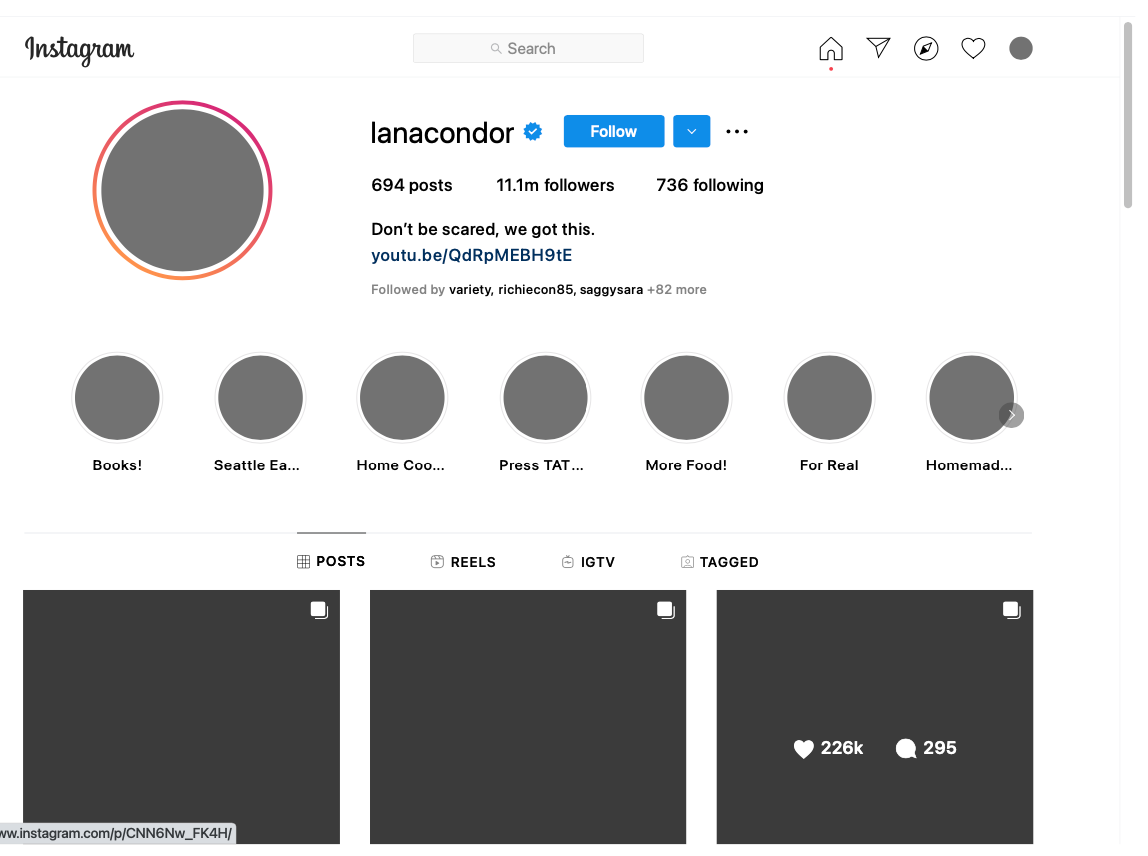Viewport: 1148px width, 856px height.
Task: Click the search magnifier icon
Action: (x=496, y=48)
